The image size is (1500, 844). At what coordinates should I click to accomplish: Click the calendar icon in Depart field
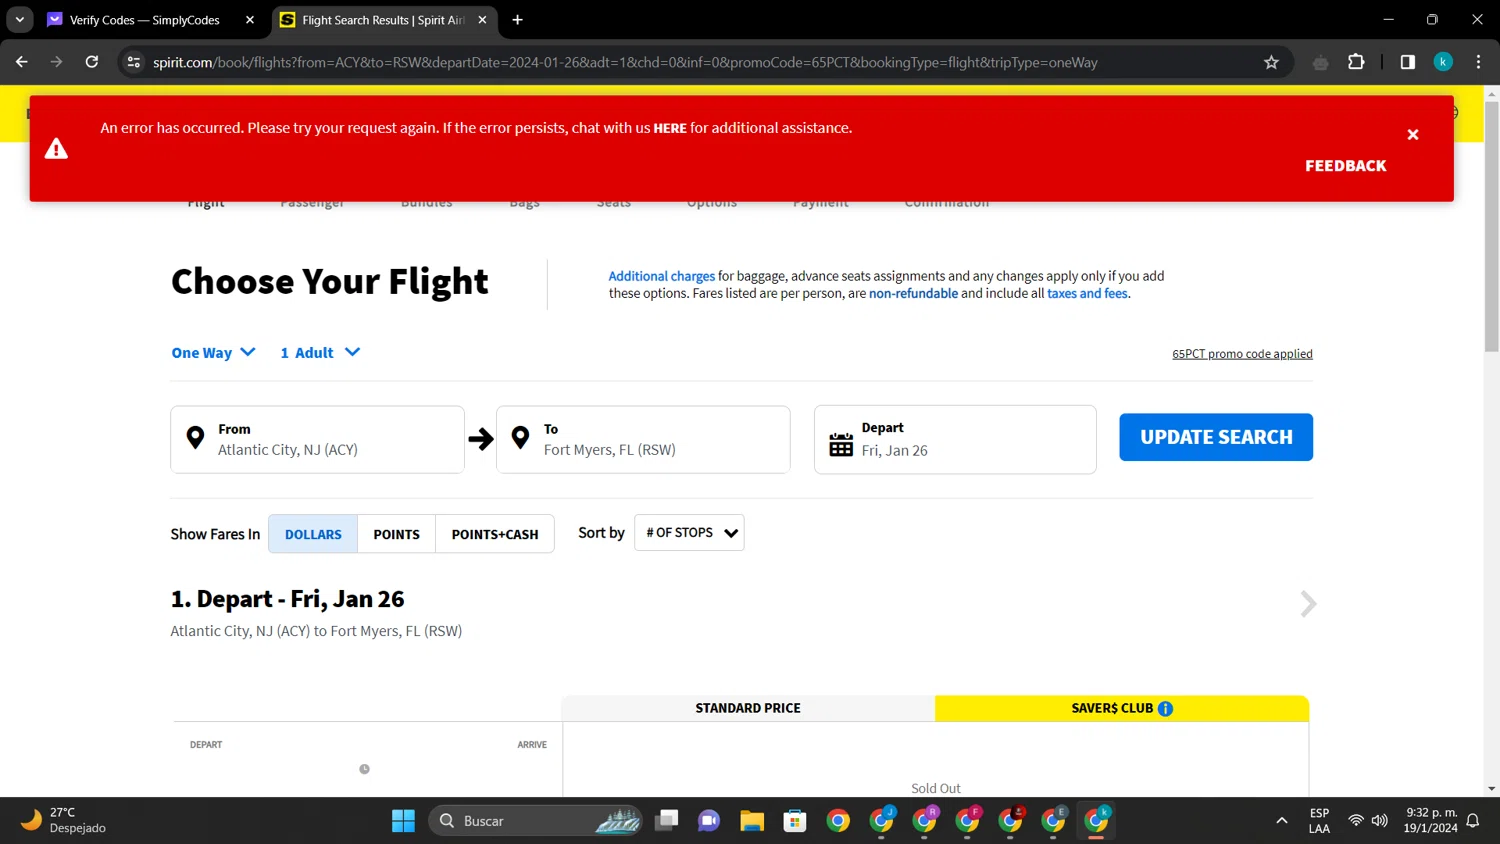pos(841,444)
